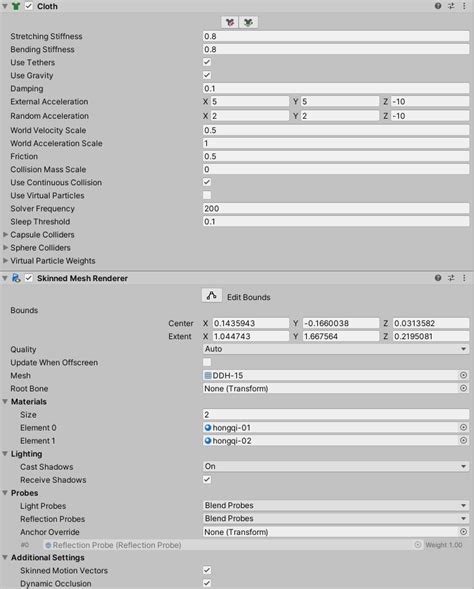Image resolution: width=474 pixels, height=589 pixels.
Task: Open object picker for Element 1 material
Action: [x=463, y=441]
